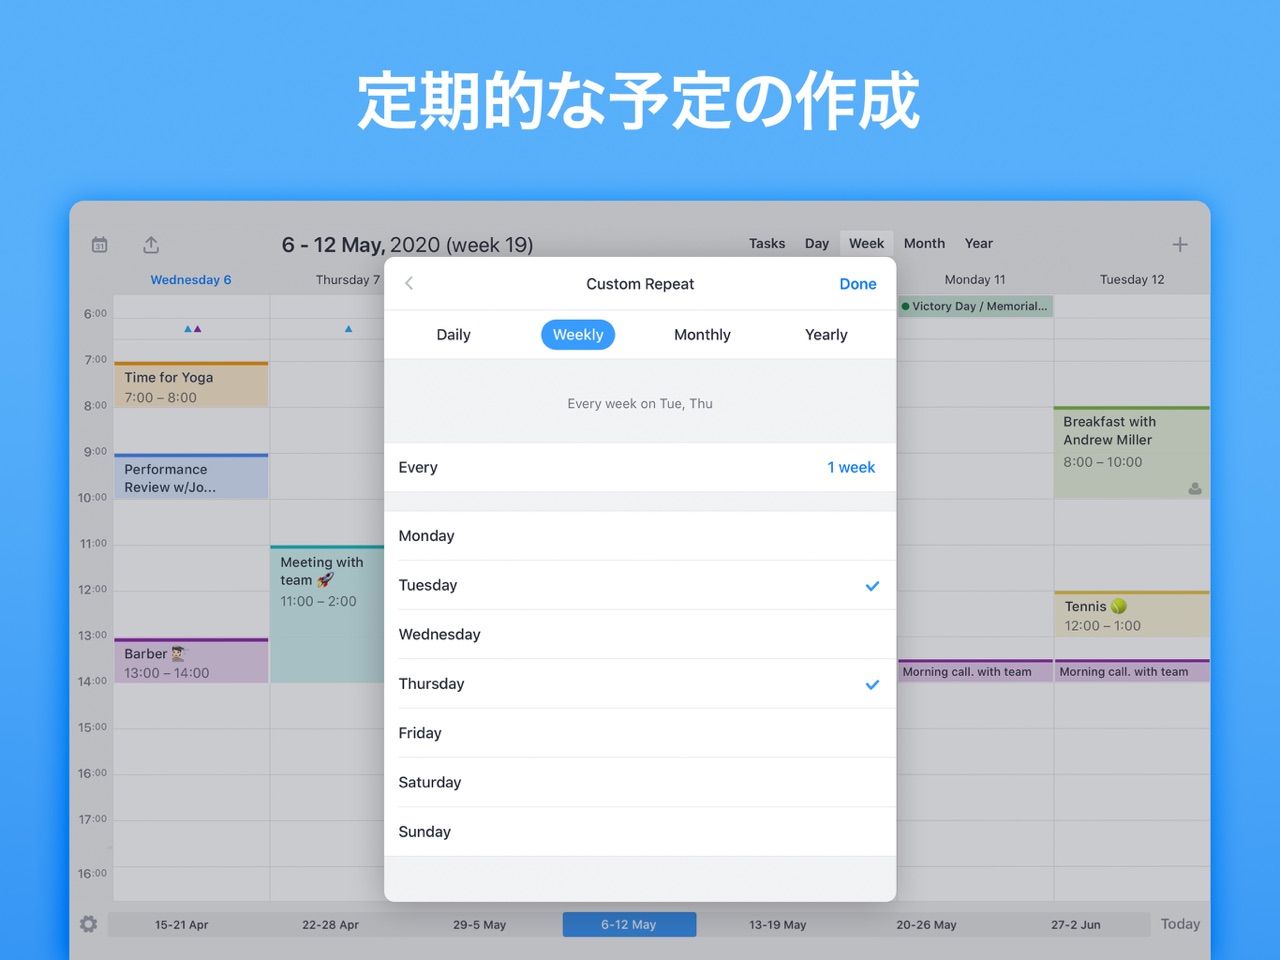Select the Yearly frequency tab

click(826, 335)
